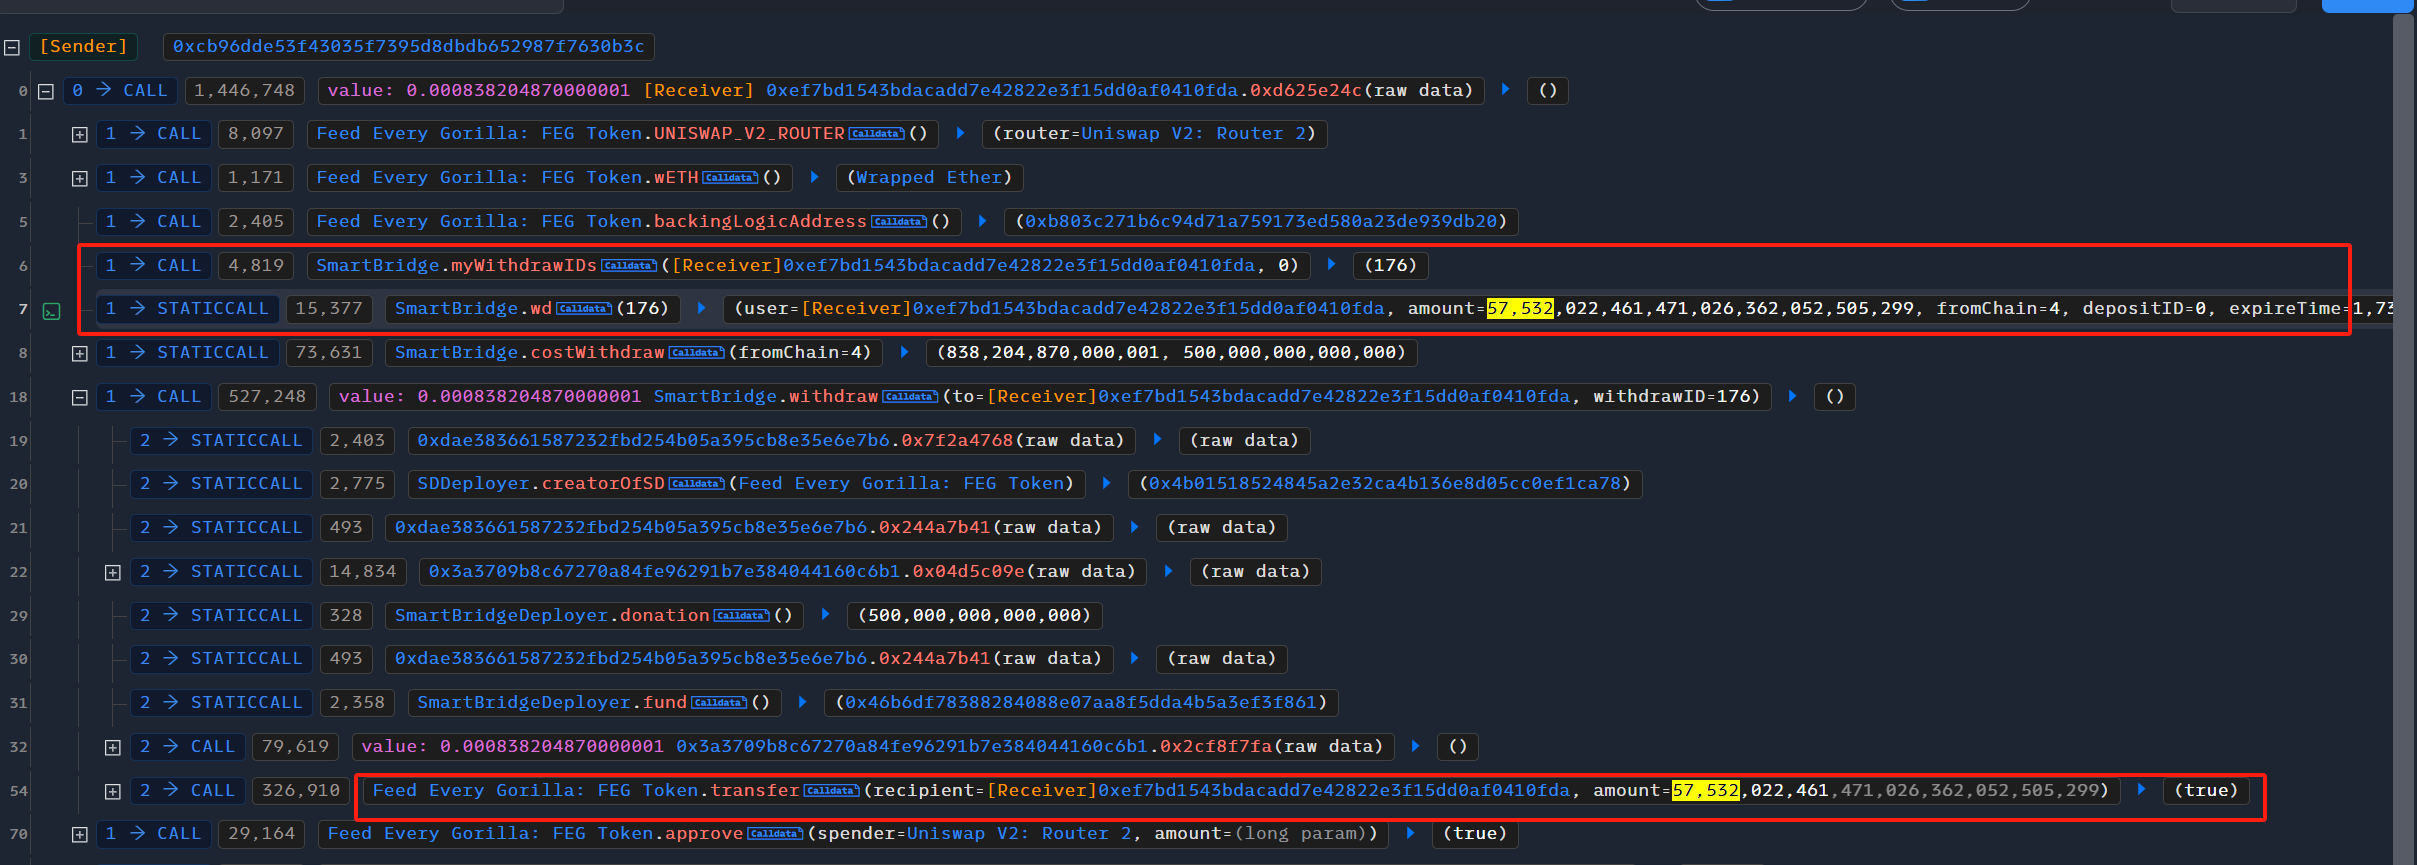Open Calldata badge on costWithdraw row
Viewport: 2417px width, 865px height.
pyautogui.click(x=696, y=353)
